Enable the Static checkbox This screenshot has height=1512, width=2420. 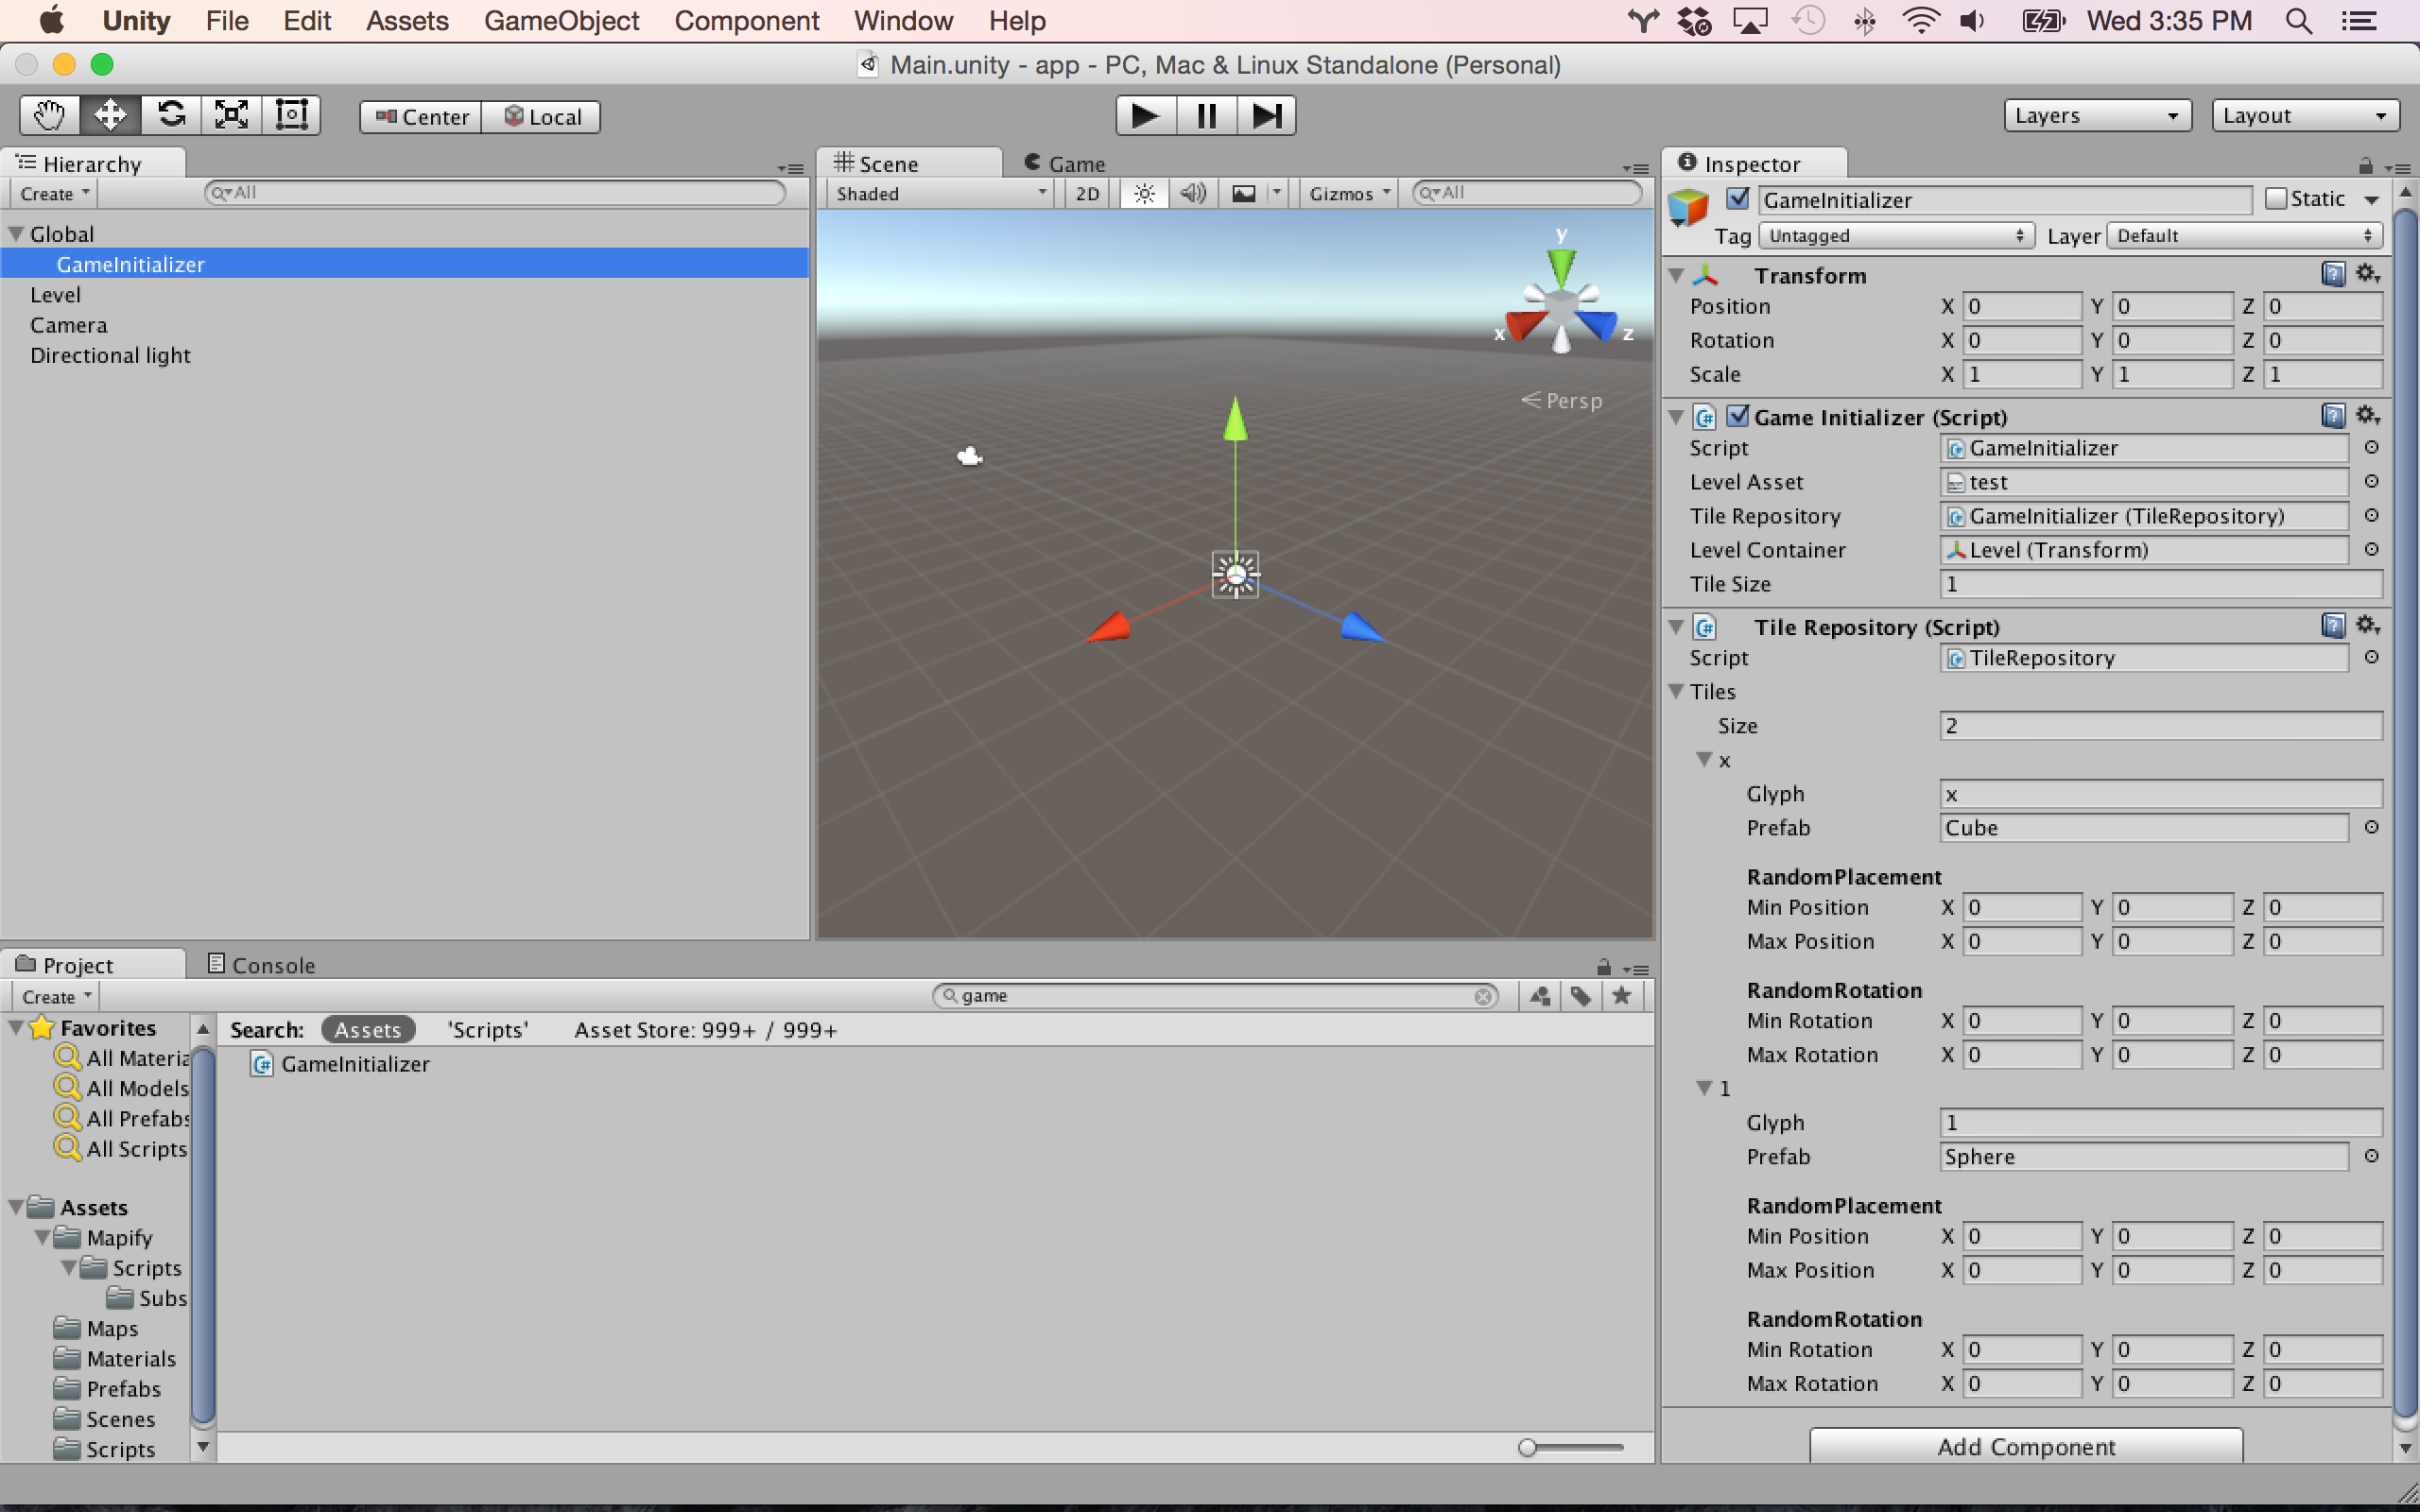pyautogui.click(x=2275, y=199)
